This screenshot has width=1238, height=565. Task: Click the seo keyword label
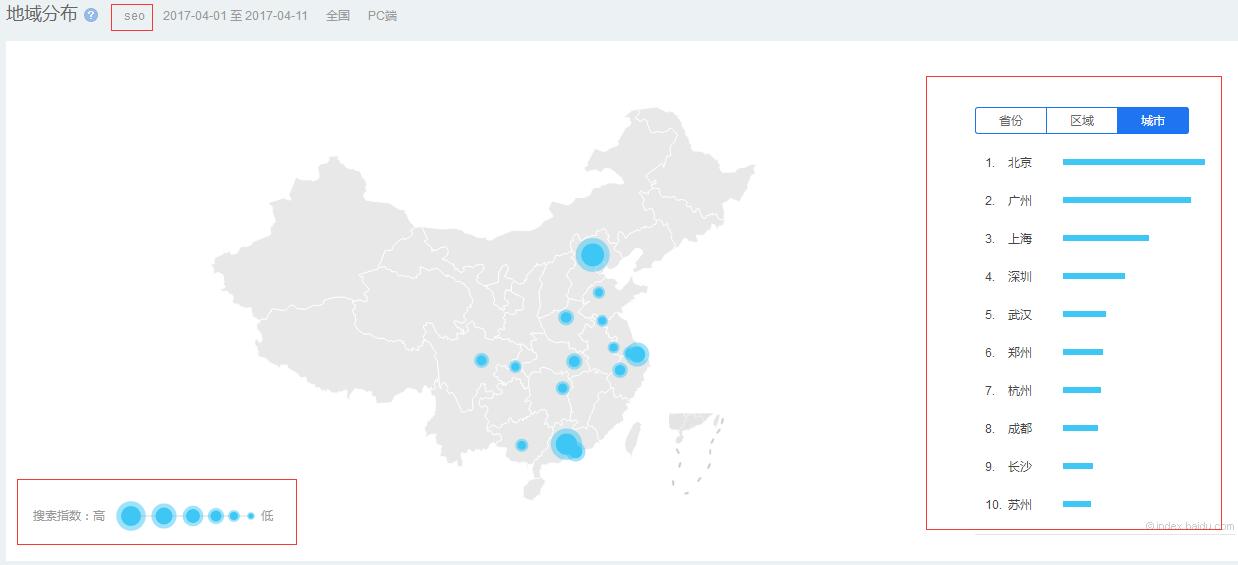click(x=133, y=17)
